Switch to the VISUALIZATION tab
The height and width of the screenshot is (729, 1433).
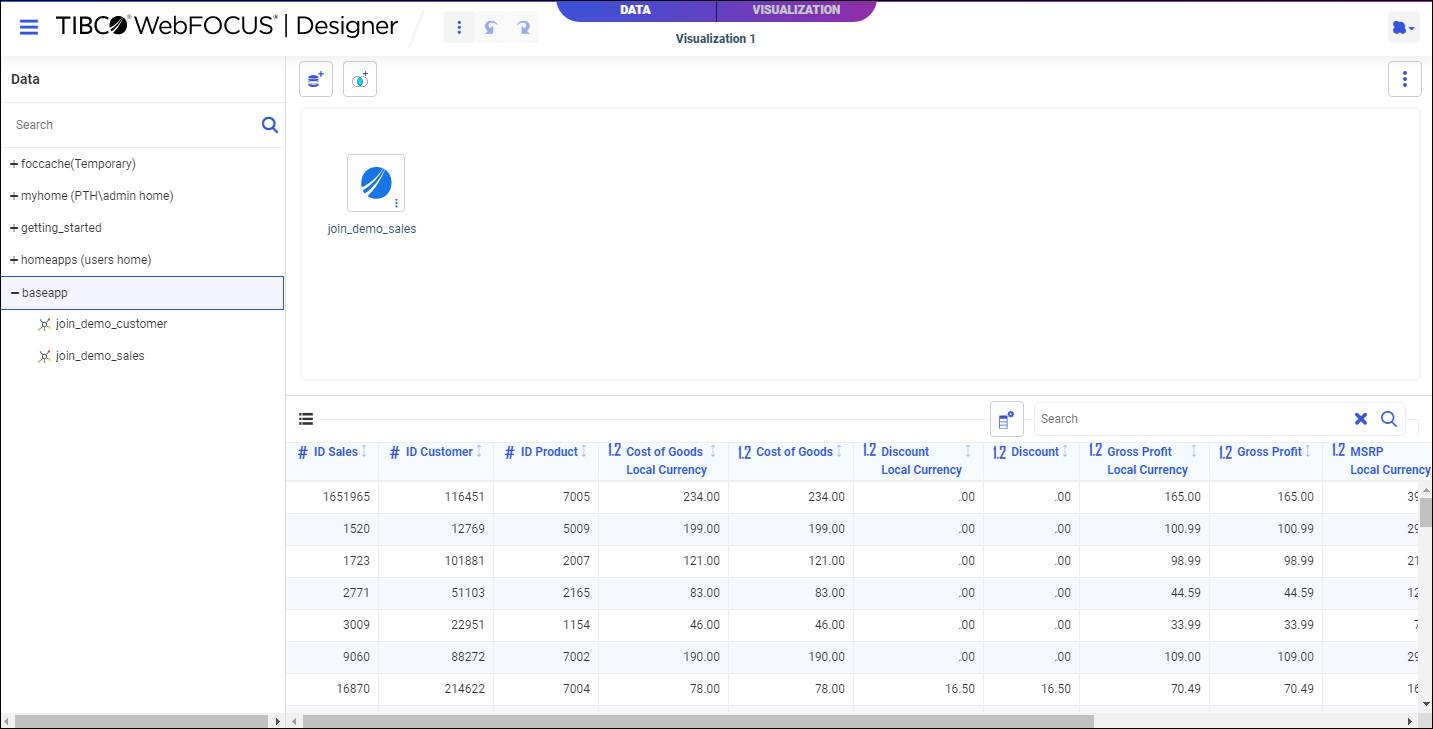(796, 10)
